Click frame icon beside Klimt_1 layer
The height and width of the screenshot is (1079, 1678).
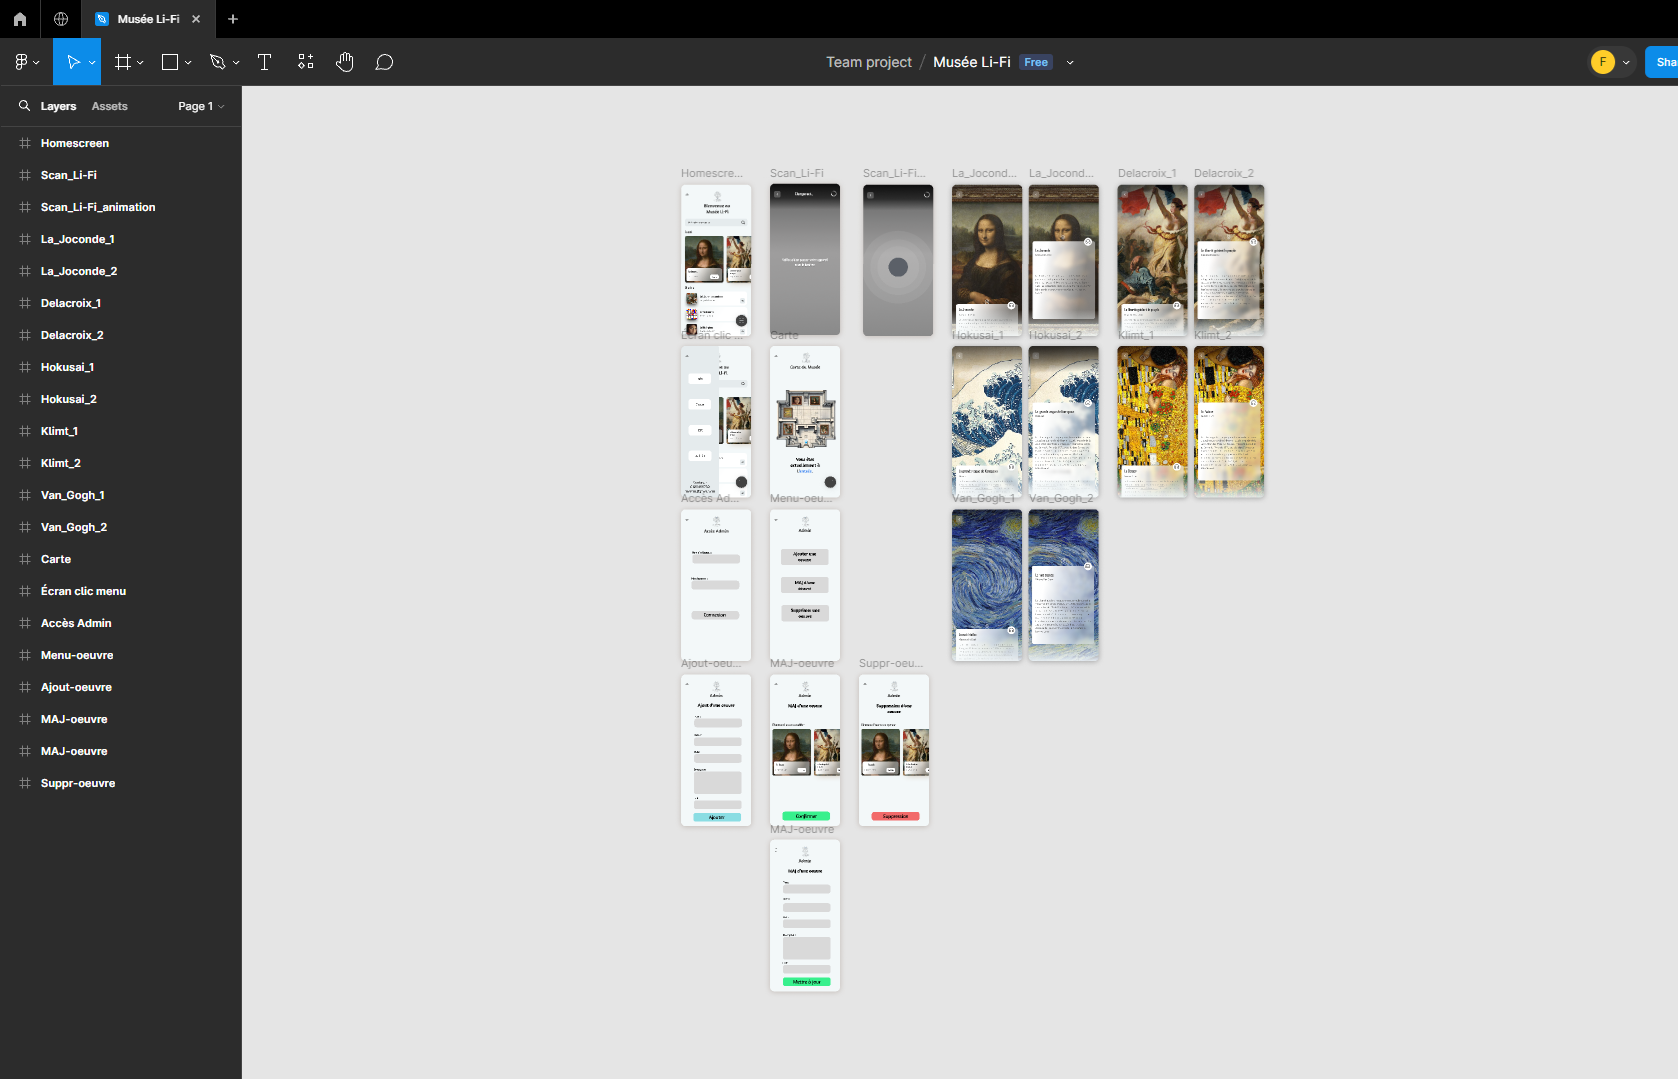coord(25,431)
